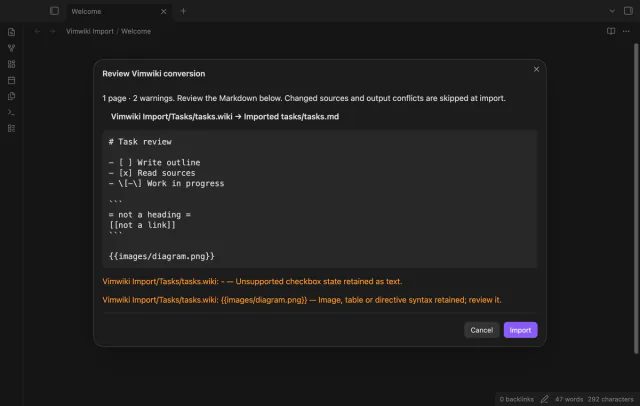Image resolution: width=640 pixels, height=406 pixels.
Task: Close the Review Vimwiki conversion dialog
Action: [x=536, y=69]
